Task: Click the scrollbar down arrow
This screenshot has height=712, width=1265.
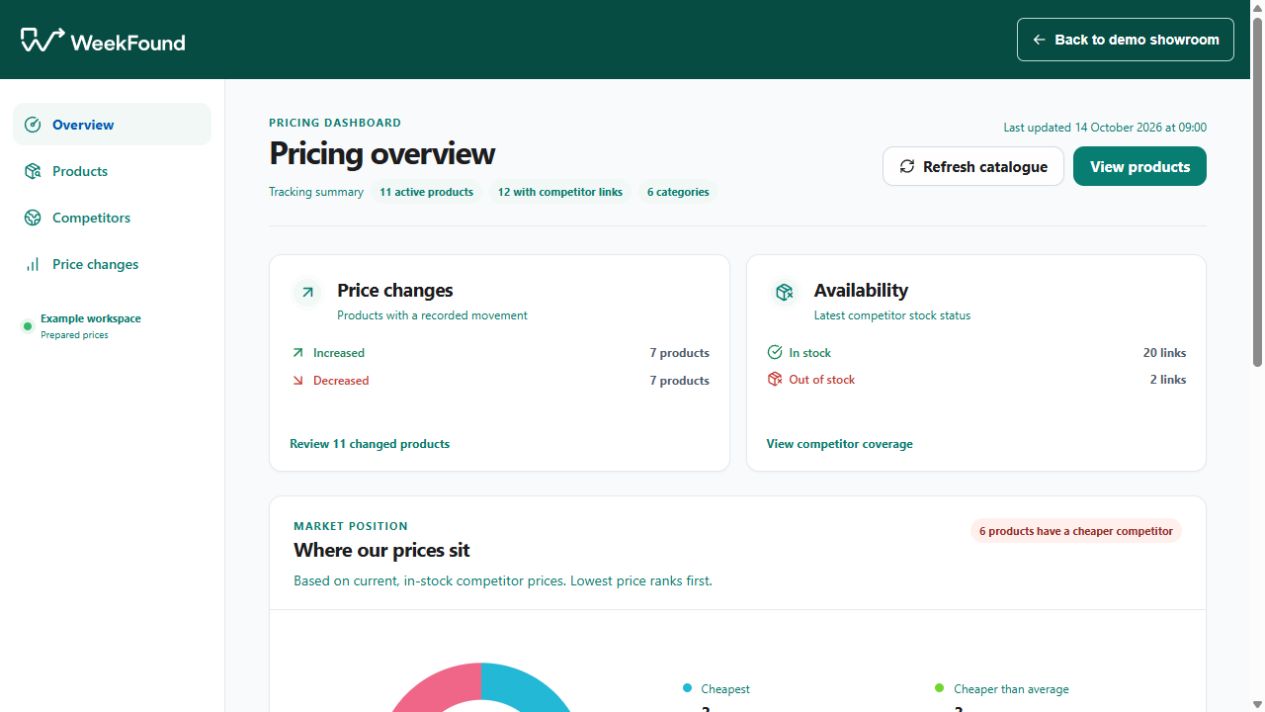Action: pos(1257,705)
